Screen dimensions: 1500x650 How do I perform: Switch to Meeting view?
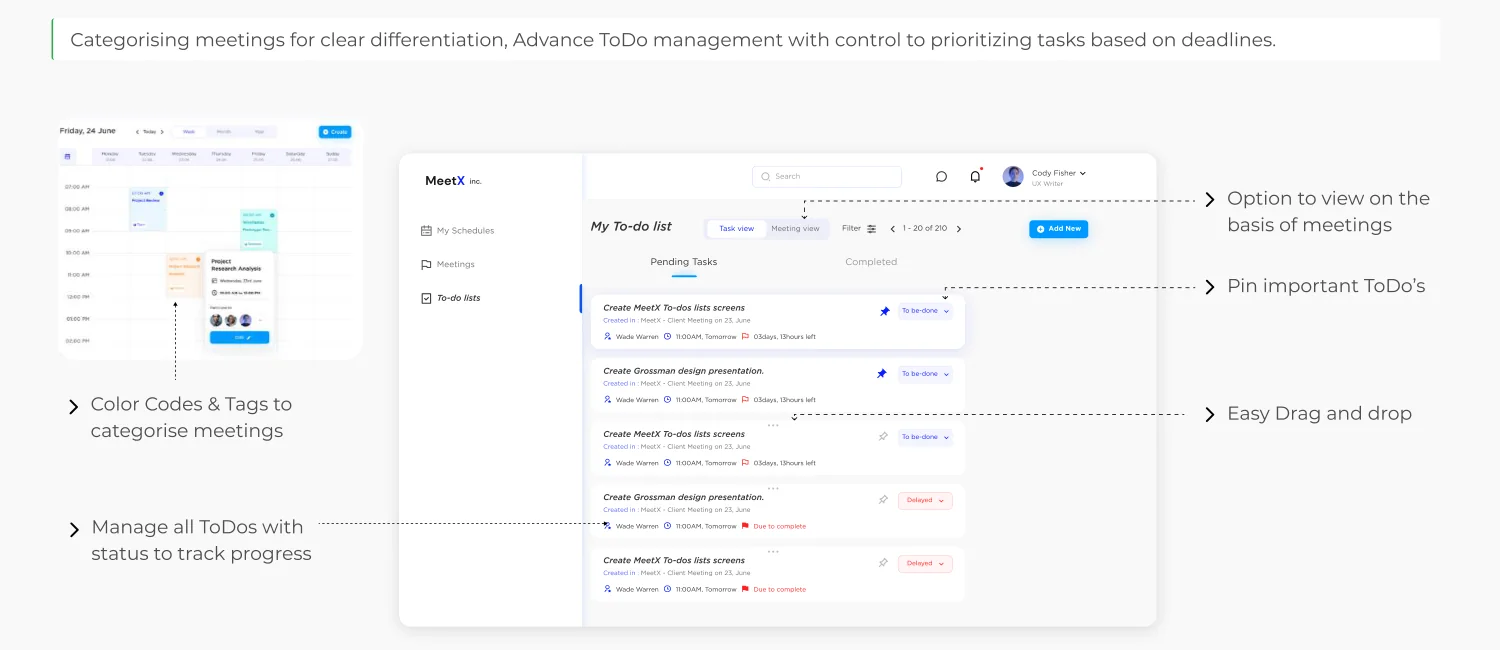click(x=795, y=229)
